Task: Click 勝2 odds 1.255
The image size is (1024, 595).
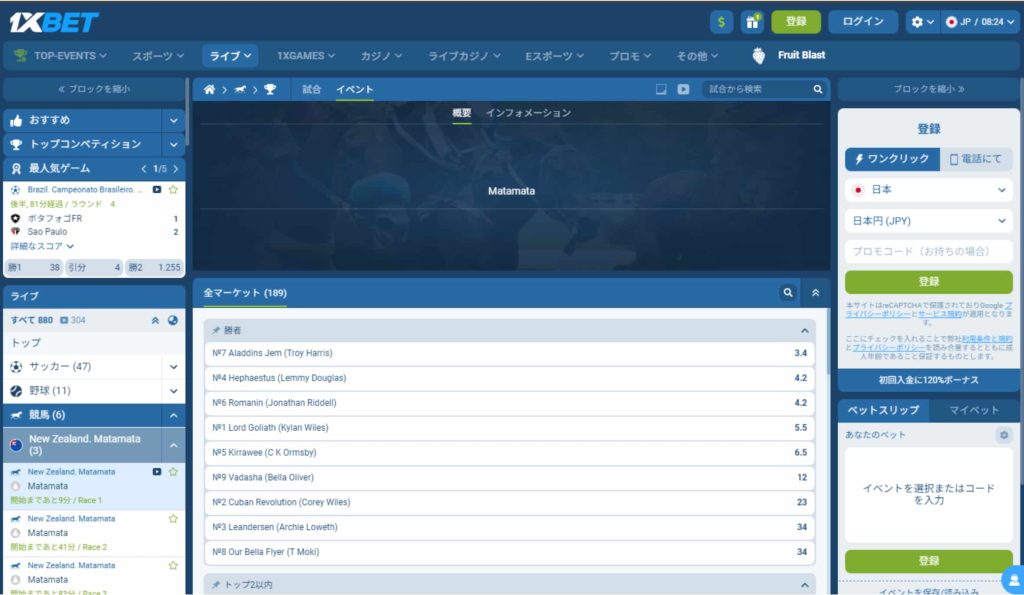Action: pos(154,267)
